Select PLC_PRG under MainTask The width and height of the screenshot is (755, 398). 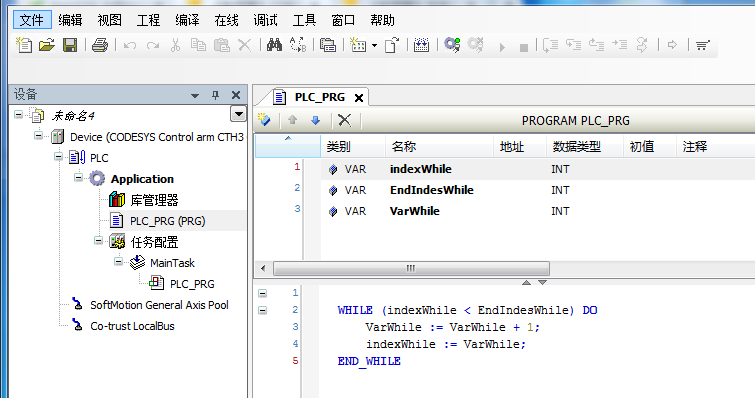click(192, 284)
